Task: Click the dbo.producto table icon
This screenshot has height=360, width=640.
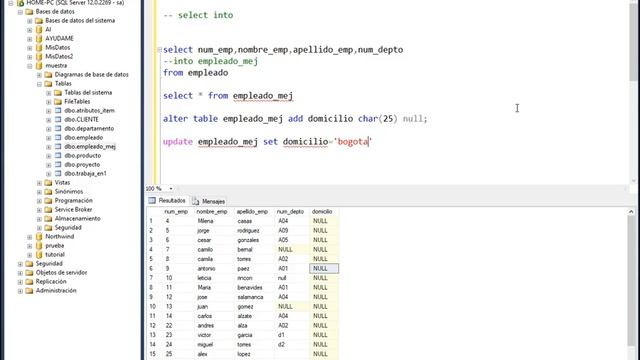Action: coord(58,156)
